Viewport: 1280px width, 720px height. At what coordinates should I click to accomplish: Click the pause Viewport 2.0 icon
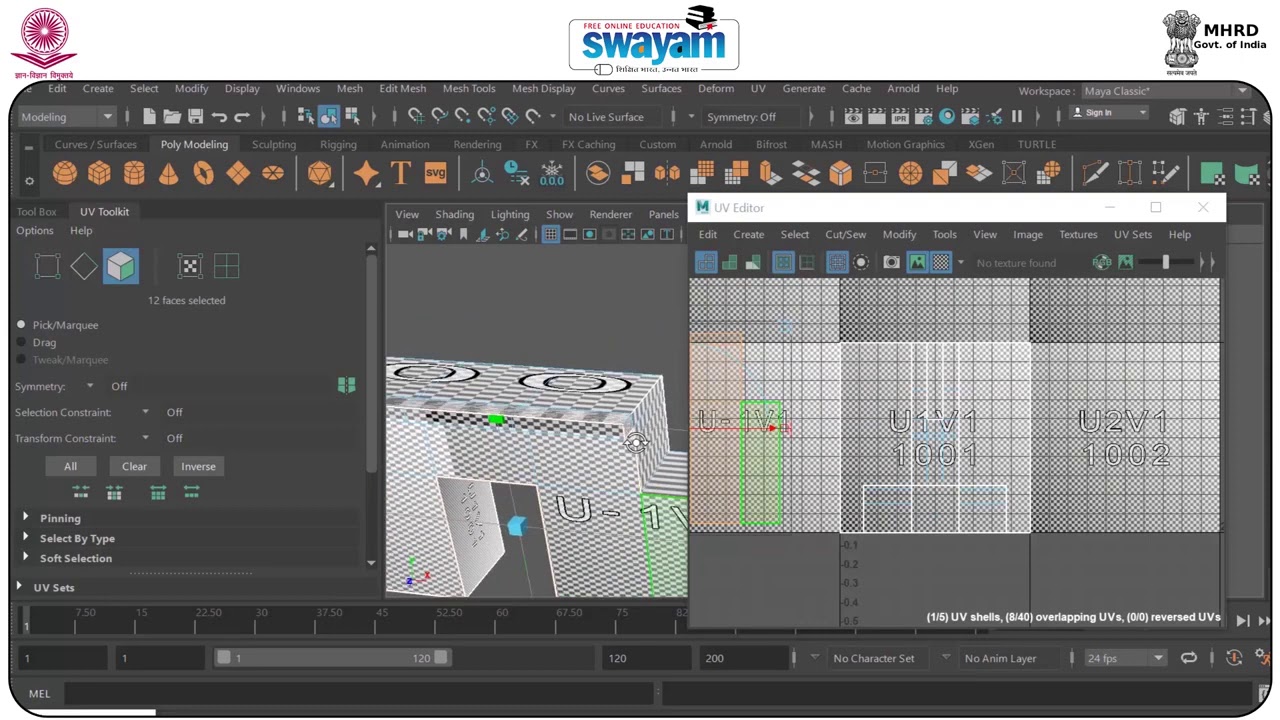(1017, 117)
